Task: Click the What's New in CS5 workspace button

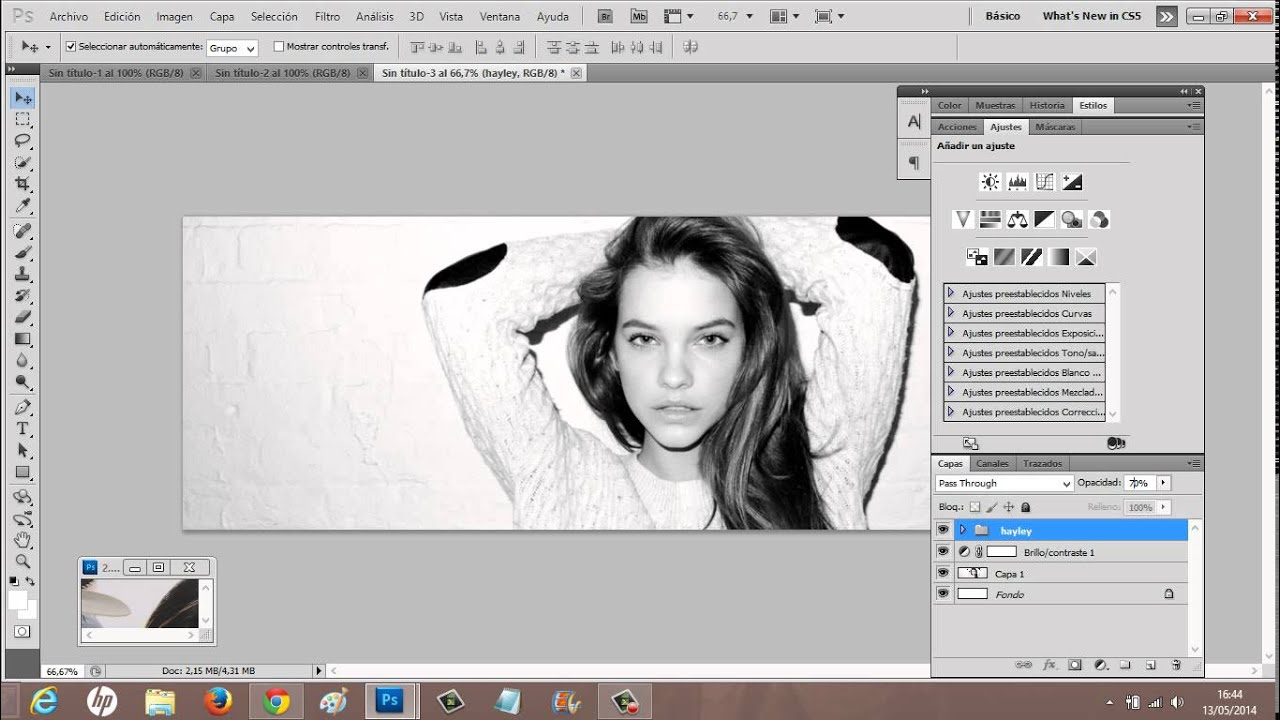Action: tap(1091, 16)
